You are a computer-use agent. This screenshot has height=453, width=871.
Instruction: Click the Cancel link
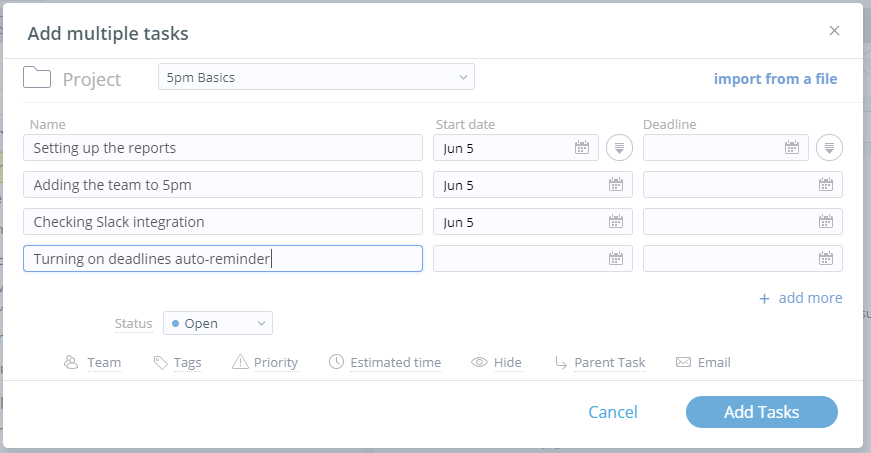(613, 412)
